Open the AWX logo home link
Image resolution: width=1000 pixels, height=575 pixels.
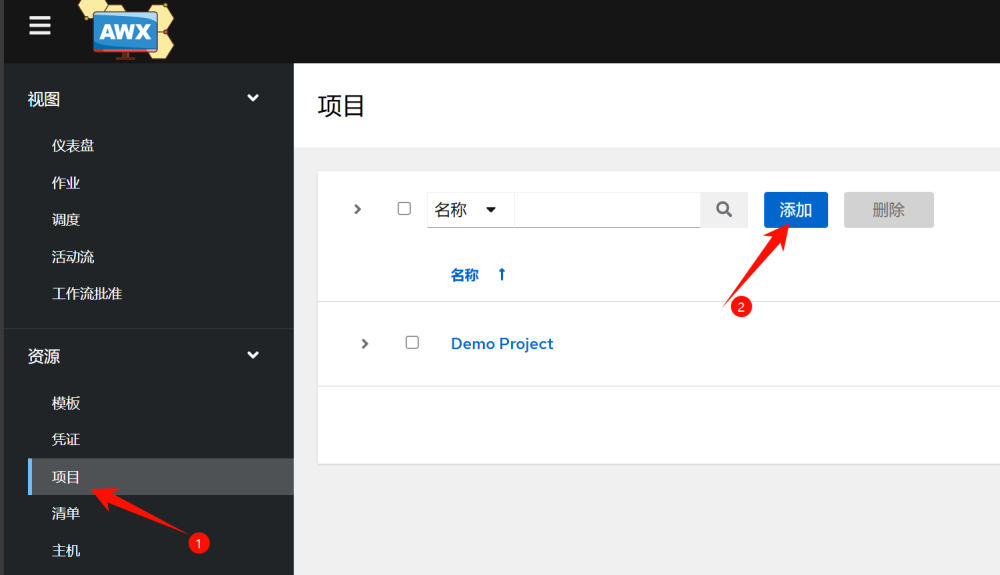point(126,30)
